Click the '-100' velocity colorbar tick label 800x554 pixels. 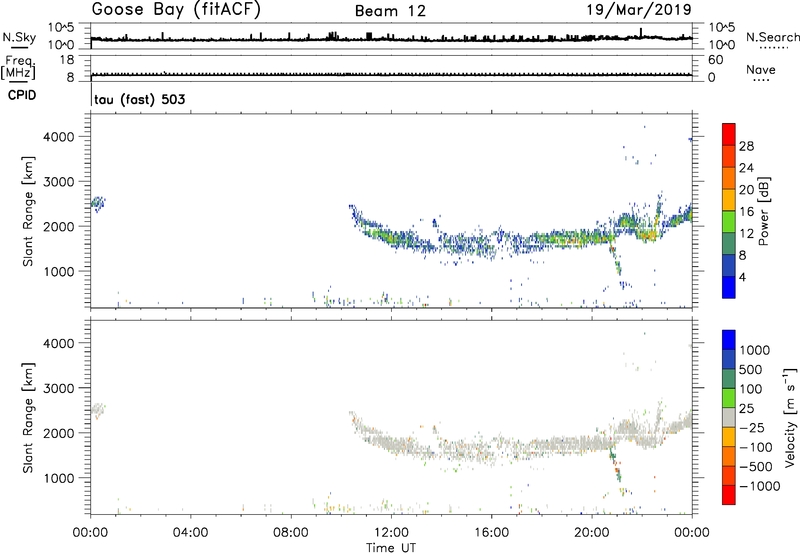click(756, 447)
